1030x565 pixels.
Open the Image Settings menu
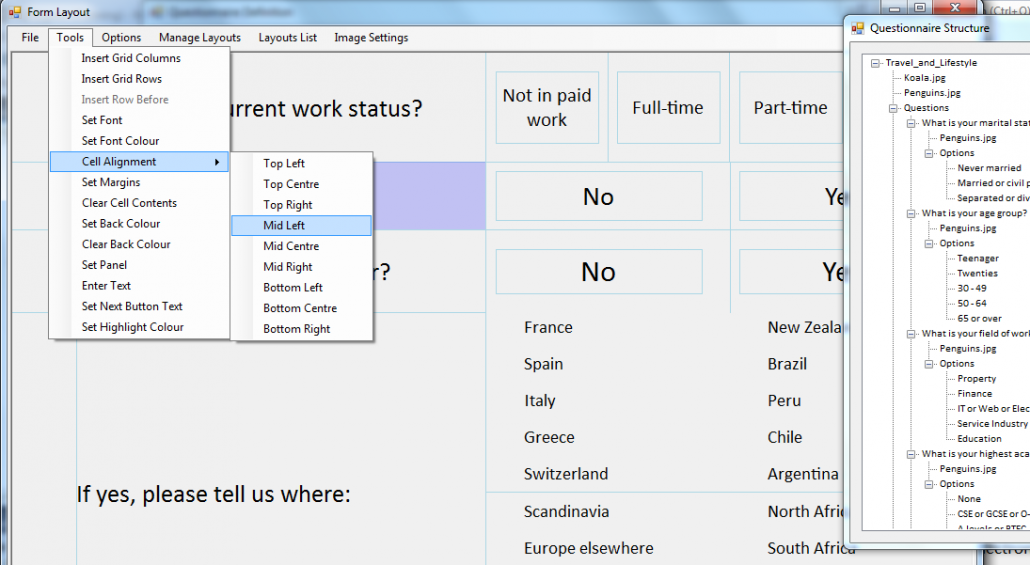[x=371, y=38]
